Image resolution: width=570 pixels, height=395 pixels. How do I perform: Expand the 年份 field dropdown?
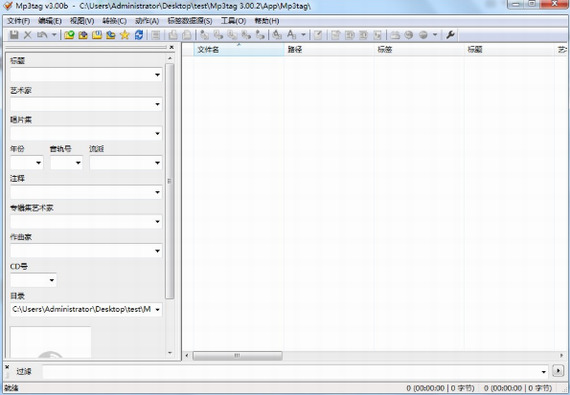pos(39,163)
